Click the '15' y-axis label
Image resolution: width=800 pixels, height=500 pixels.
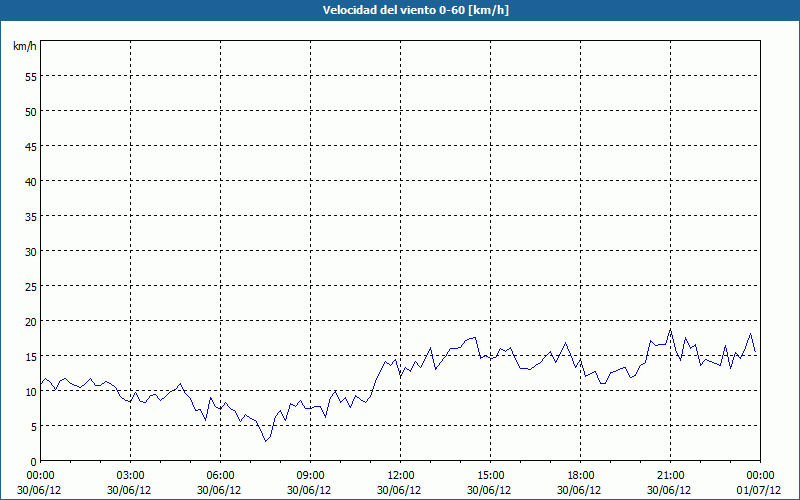pos(31,357)
